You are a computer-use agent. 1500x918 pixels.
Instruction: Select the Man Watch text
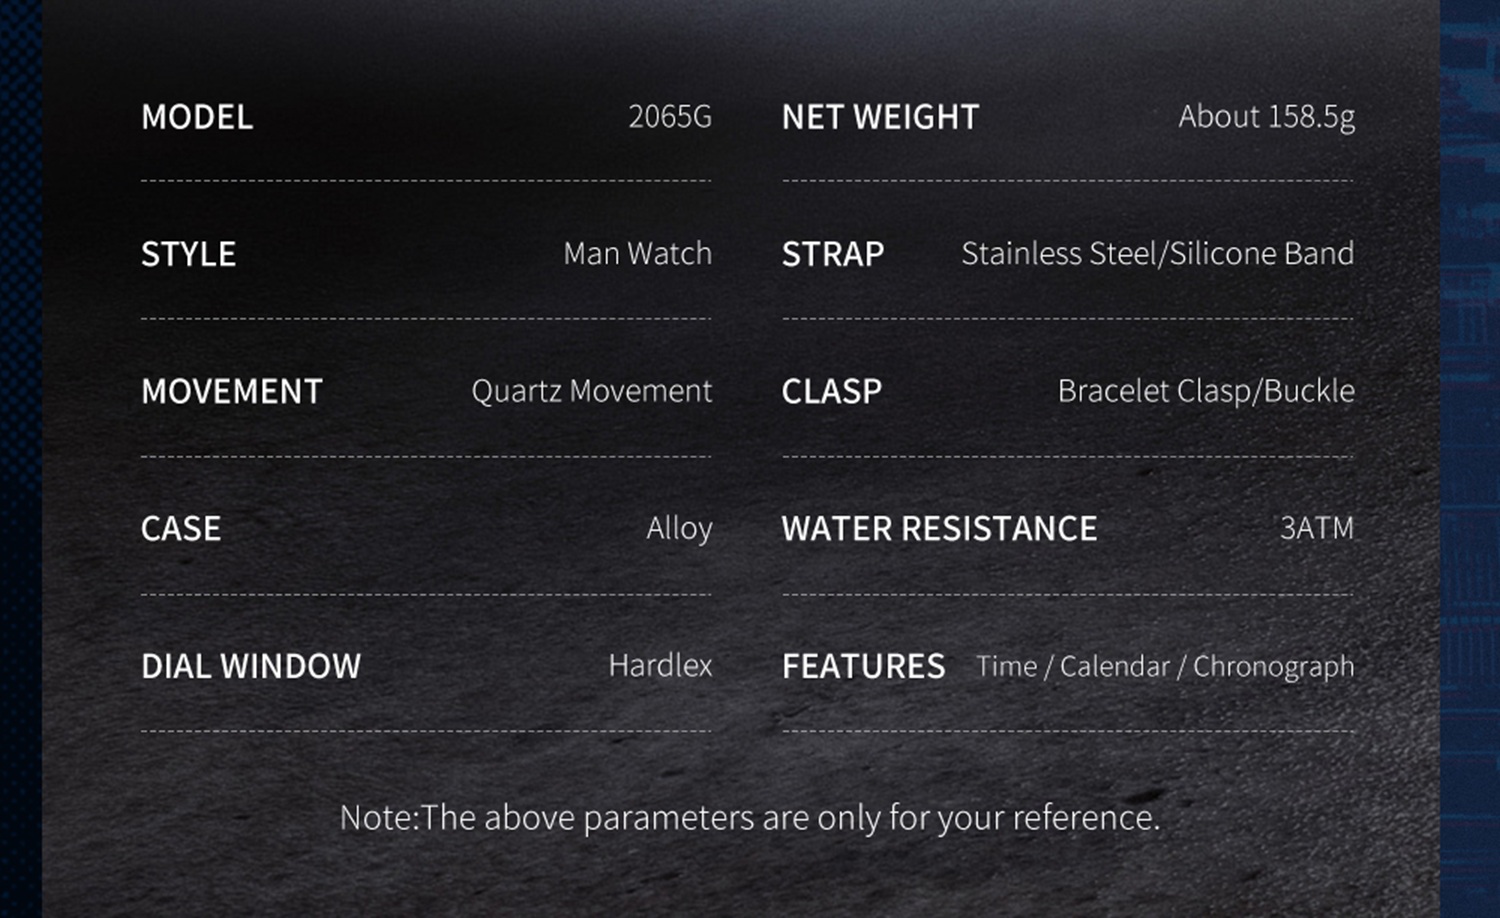tap(637, 254)
